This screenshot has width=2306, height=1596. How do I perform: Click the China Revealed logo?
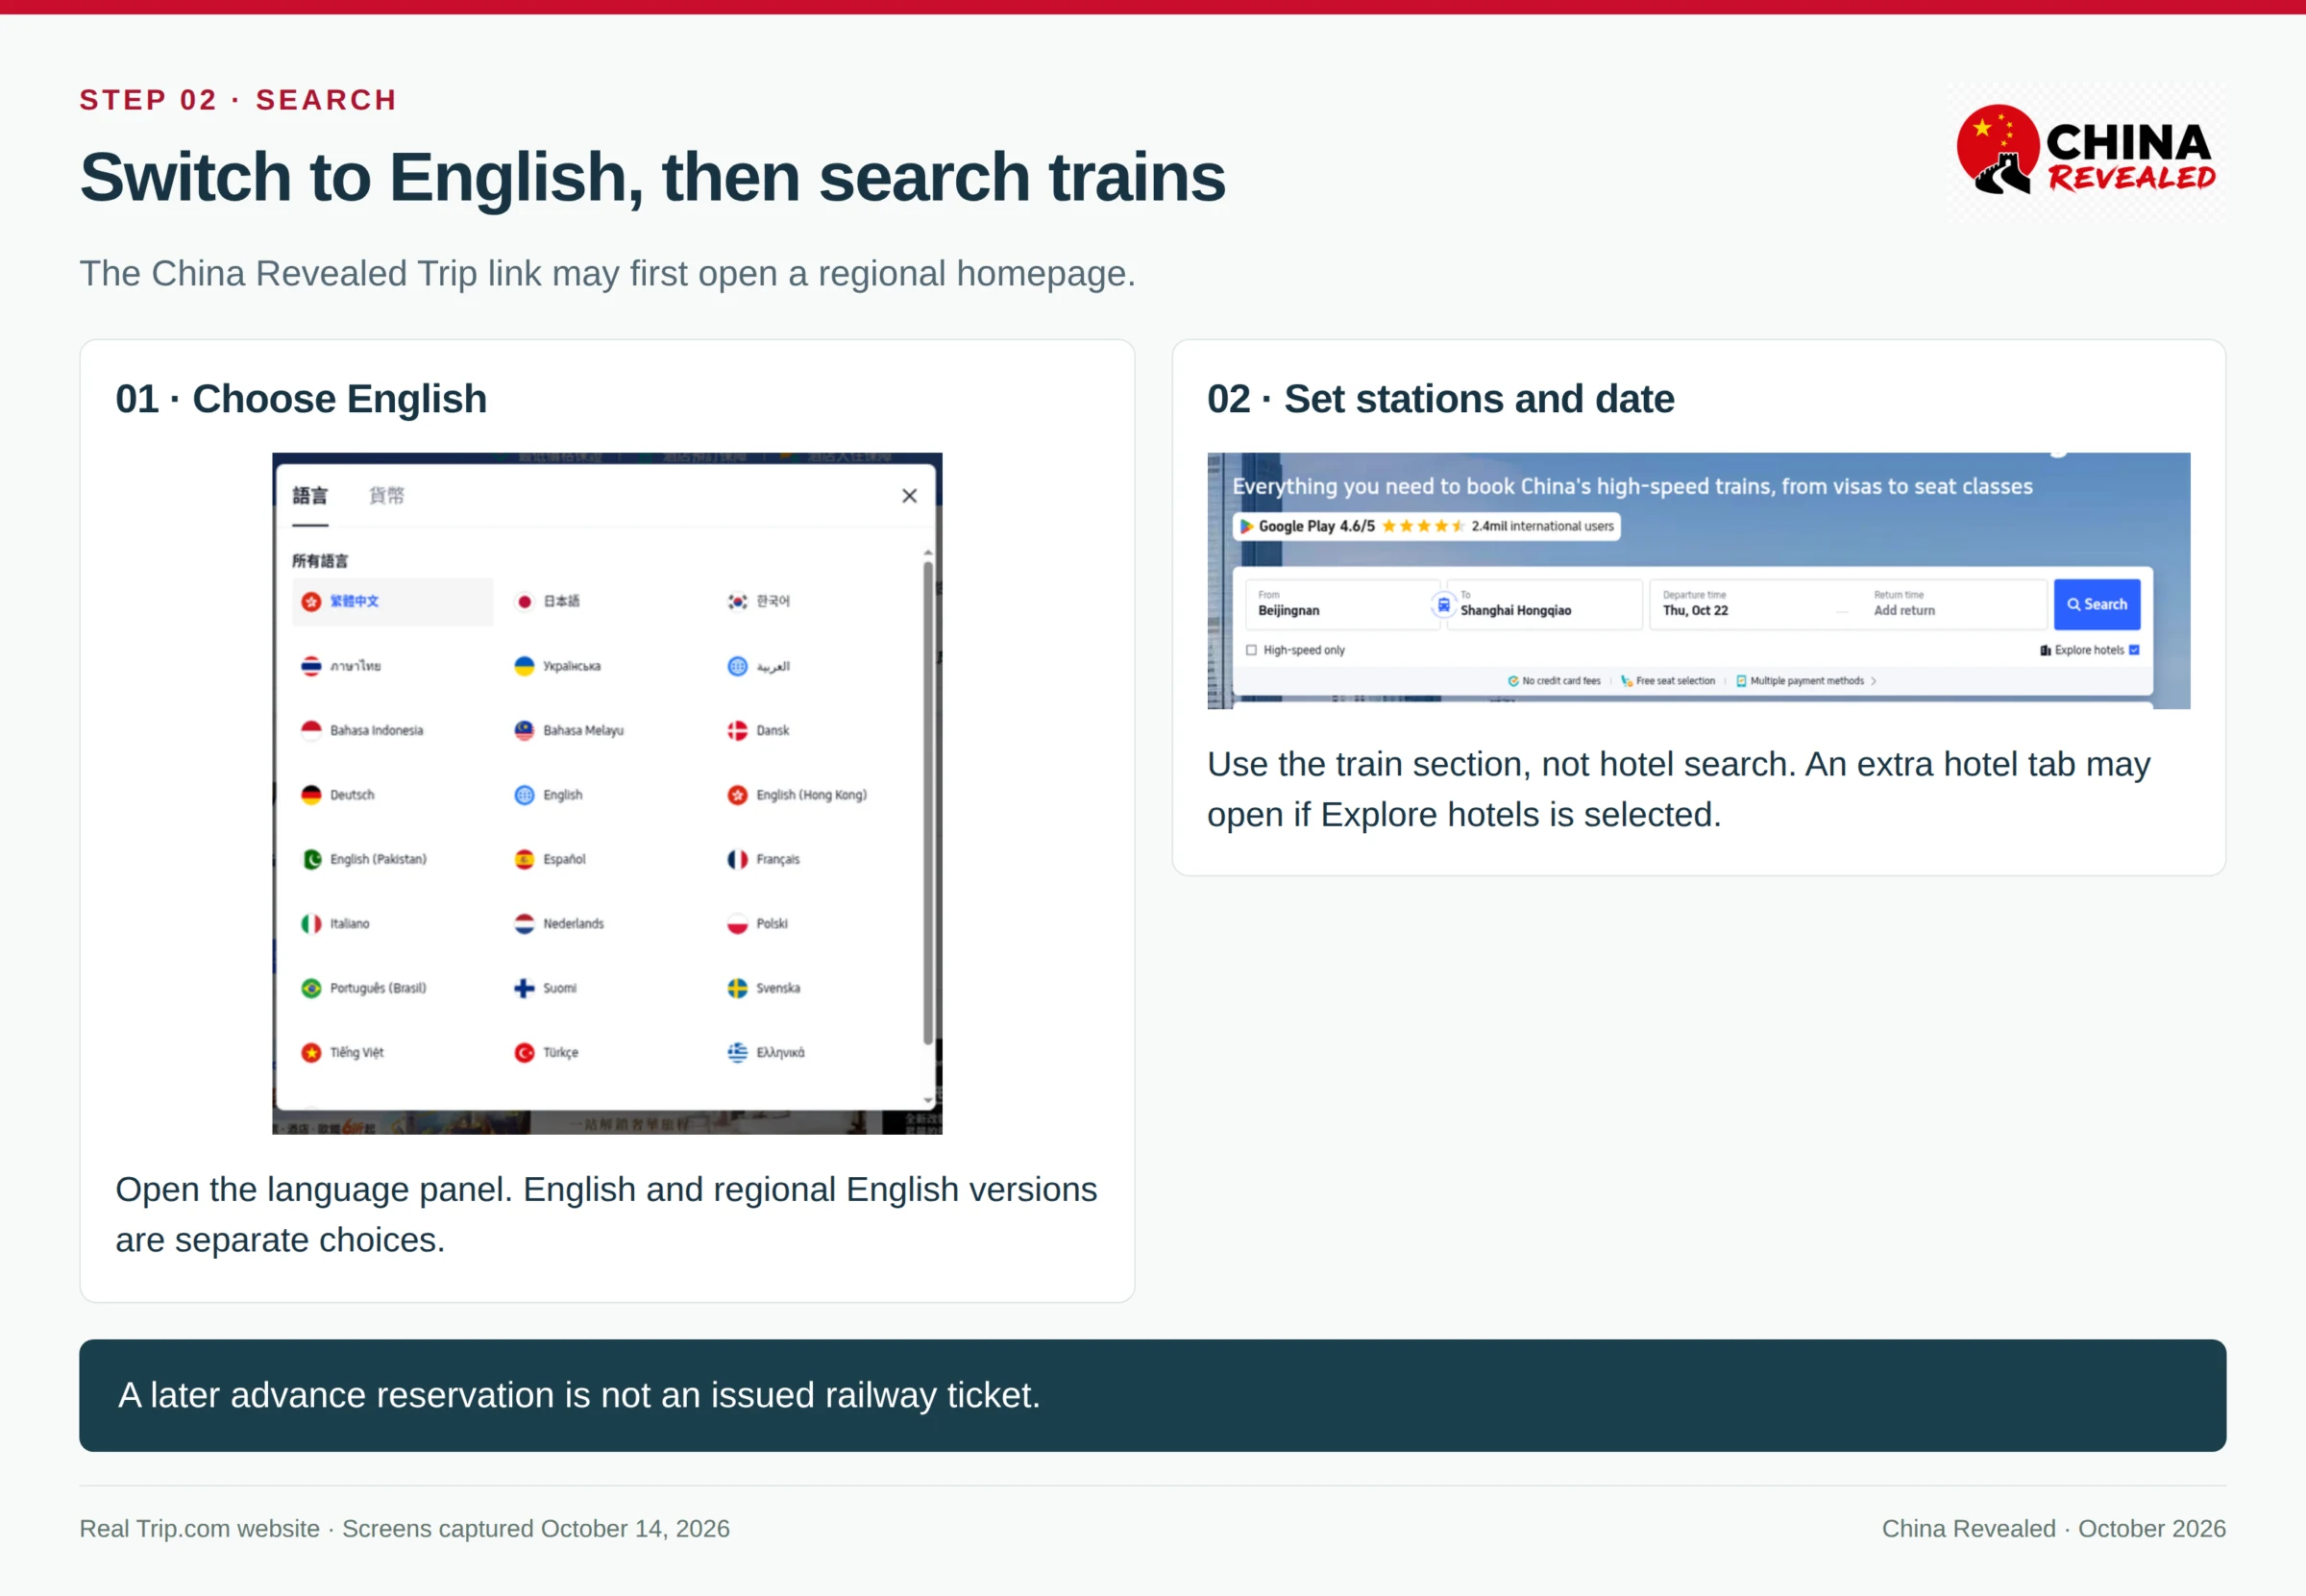2086,151
